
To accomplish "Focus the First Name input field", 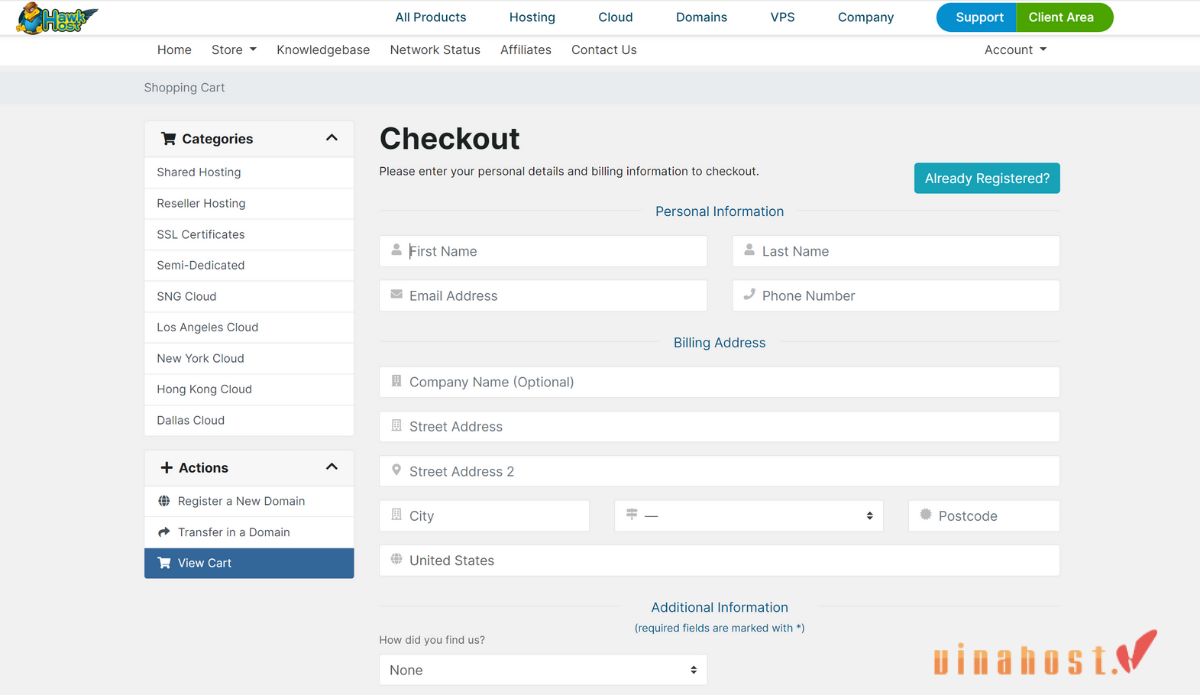I will coord(543,251).
